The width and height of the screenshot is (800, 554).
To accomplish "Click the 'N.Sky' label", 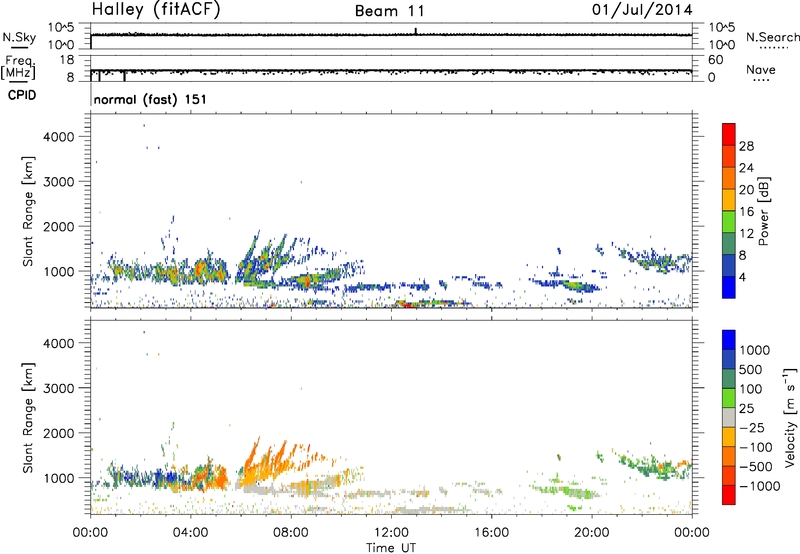I will (x=19, y=37).
